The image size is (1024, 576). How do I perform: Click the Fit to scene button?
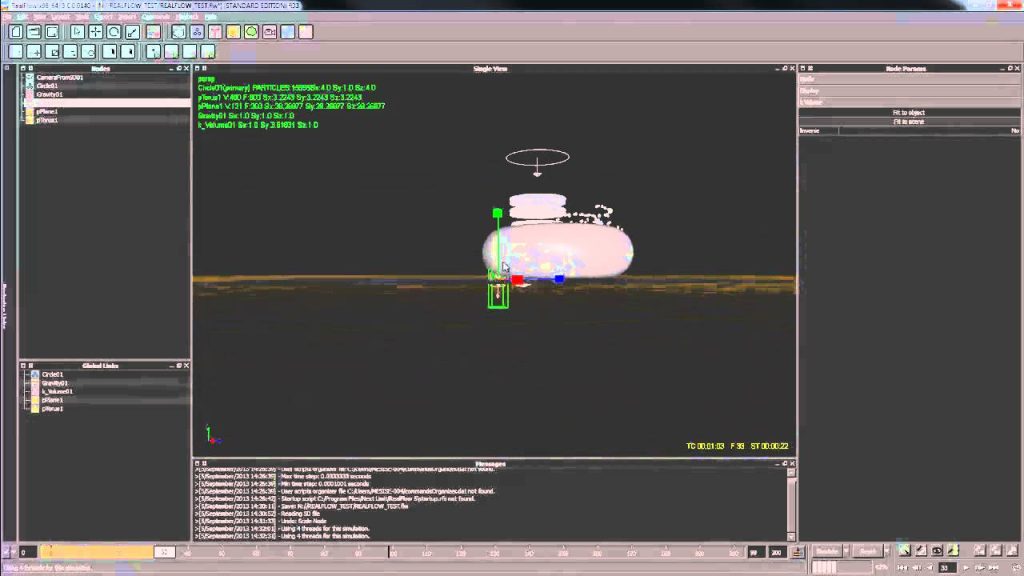pyautogui.click(x=908, y=121)
